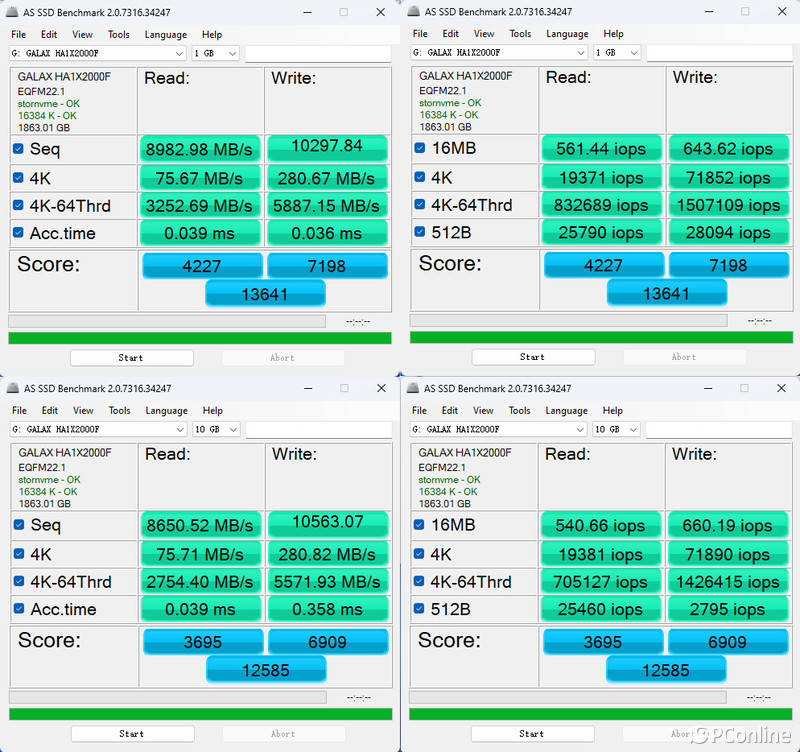Open the Tools menu in the 8982.98 MB/s window
Image resolution: width=800 pixels, height=752 pixels.
tap(119, 34)
